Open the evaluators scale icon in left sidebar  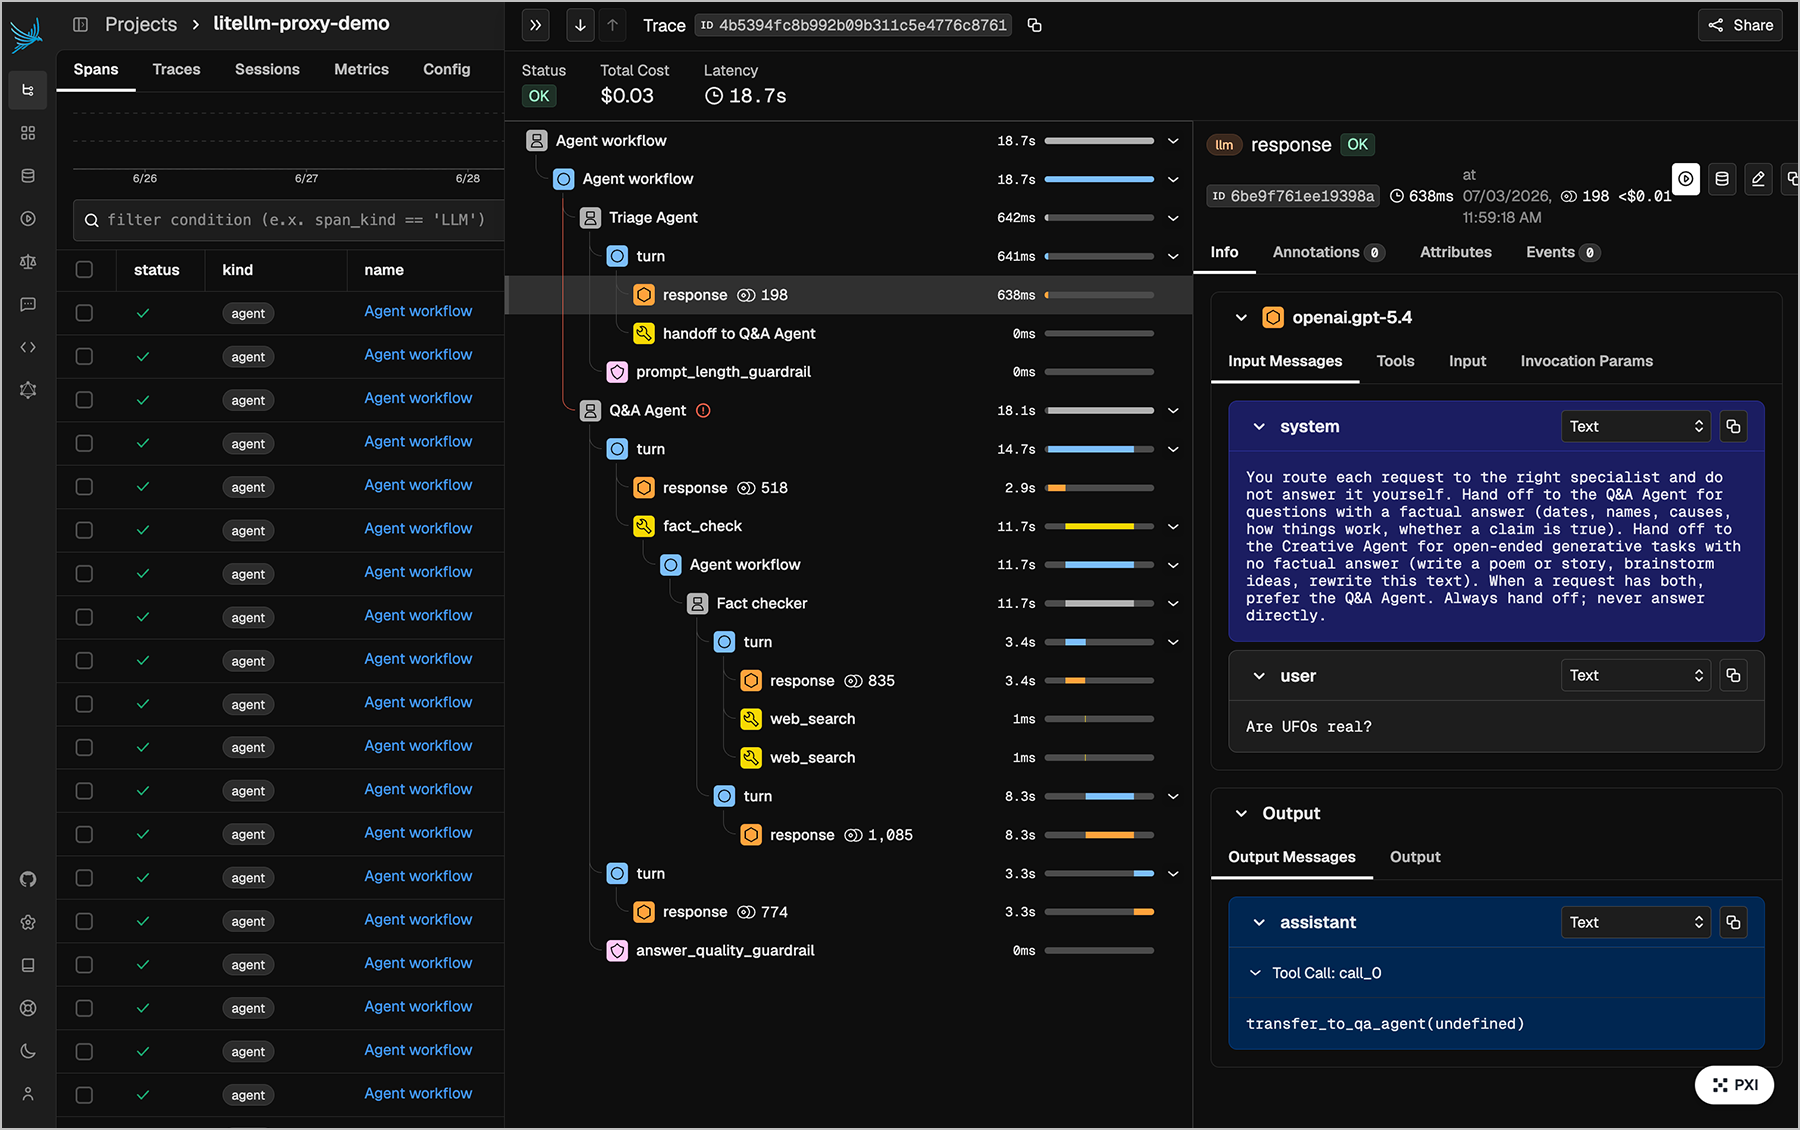click(x=28, y=262)
